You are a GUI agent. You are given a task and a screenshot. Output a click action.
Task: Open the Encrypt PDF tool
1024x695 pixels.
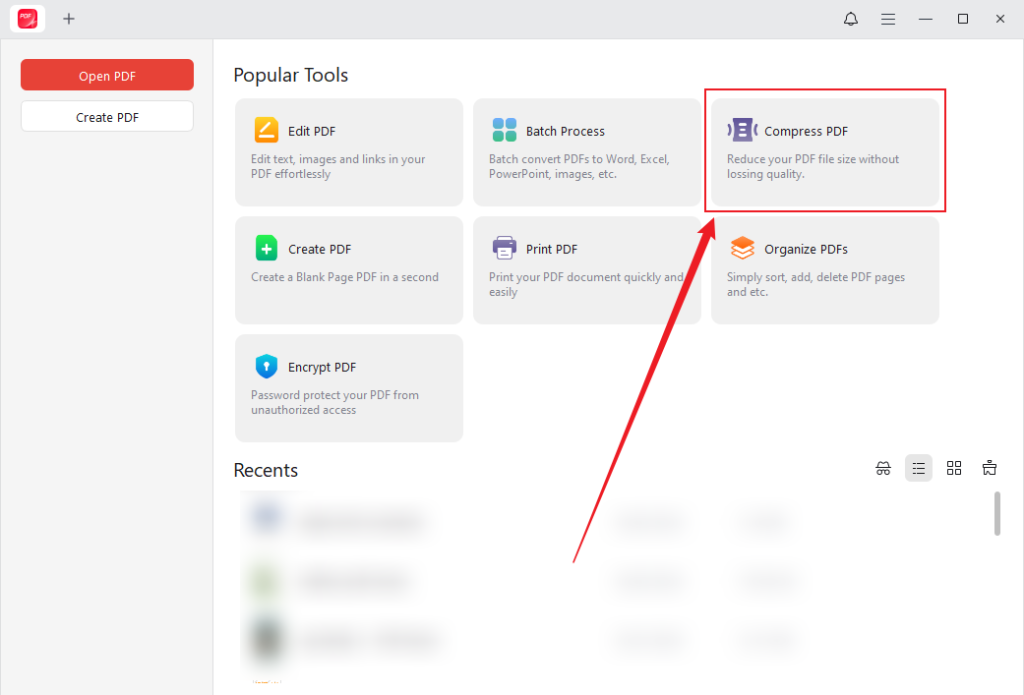click(x=348, y=387)
